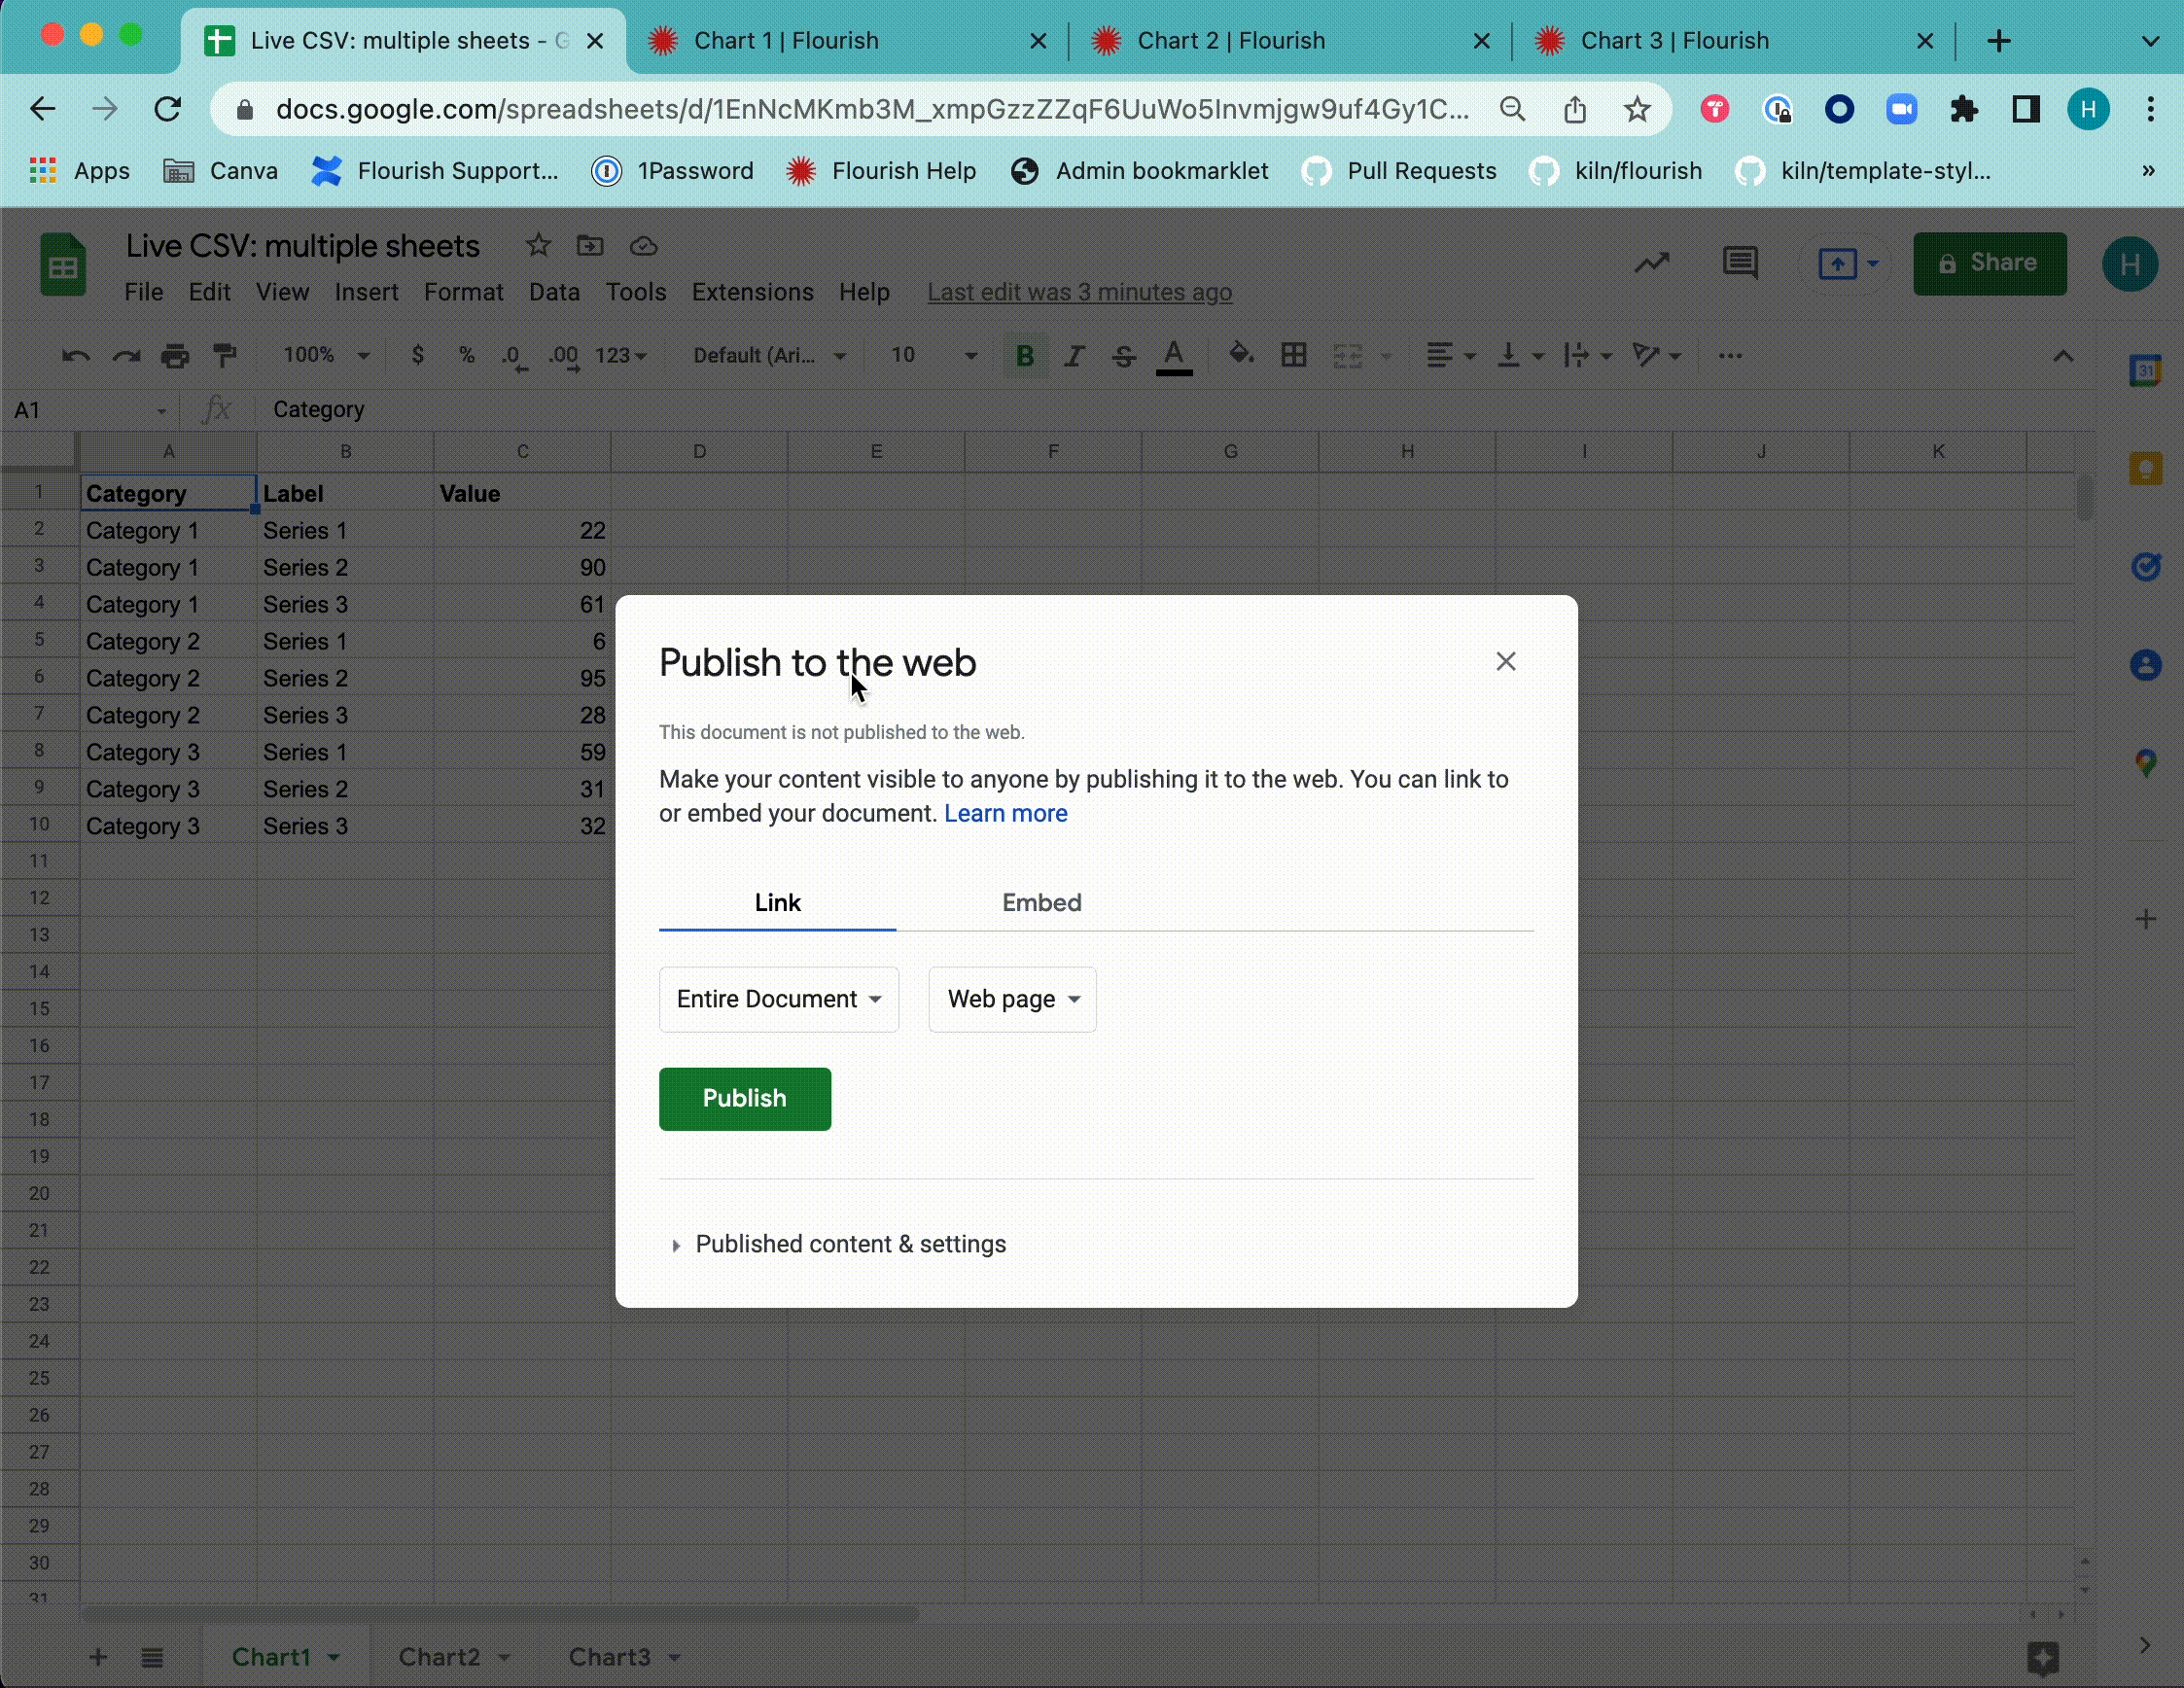Open the Explore trends icon

pyautogui.click(x=1652, y=262)
